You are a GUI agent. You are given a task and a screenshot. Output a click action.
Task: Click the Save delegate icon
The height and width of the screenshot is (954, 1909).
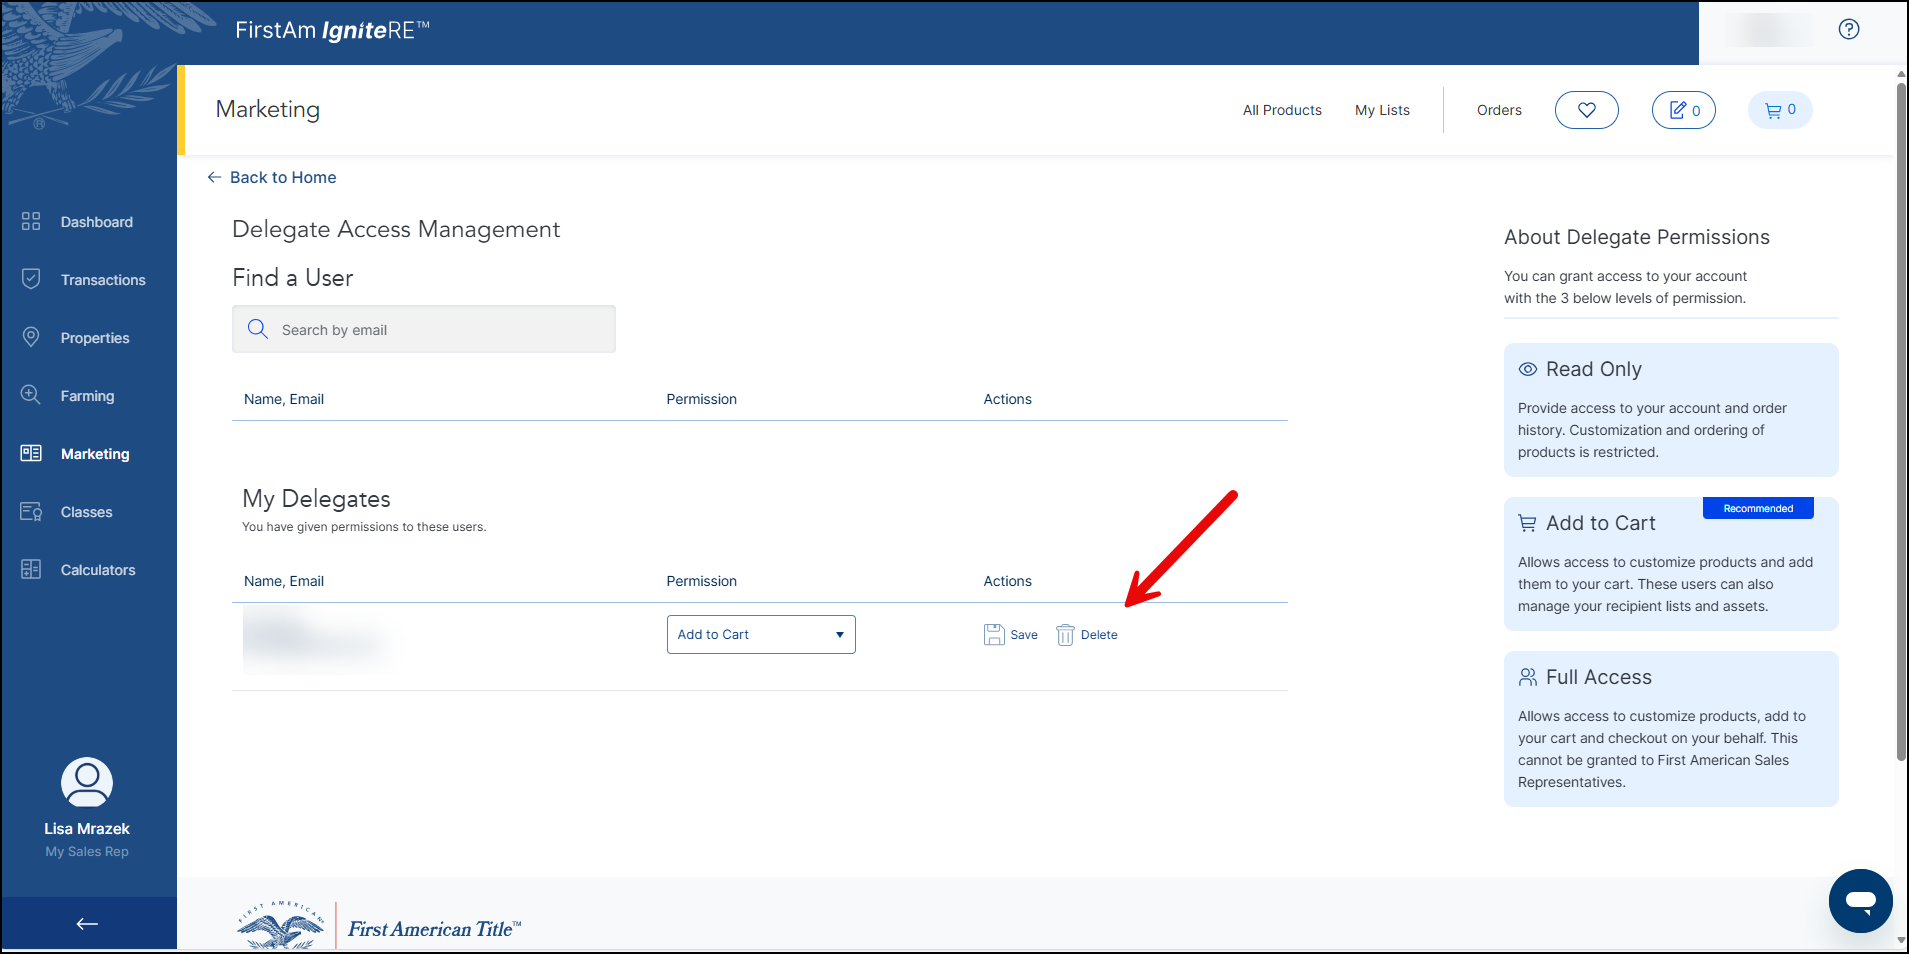pyautogui.click(x=994, y=635)
